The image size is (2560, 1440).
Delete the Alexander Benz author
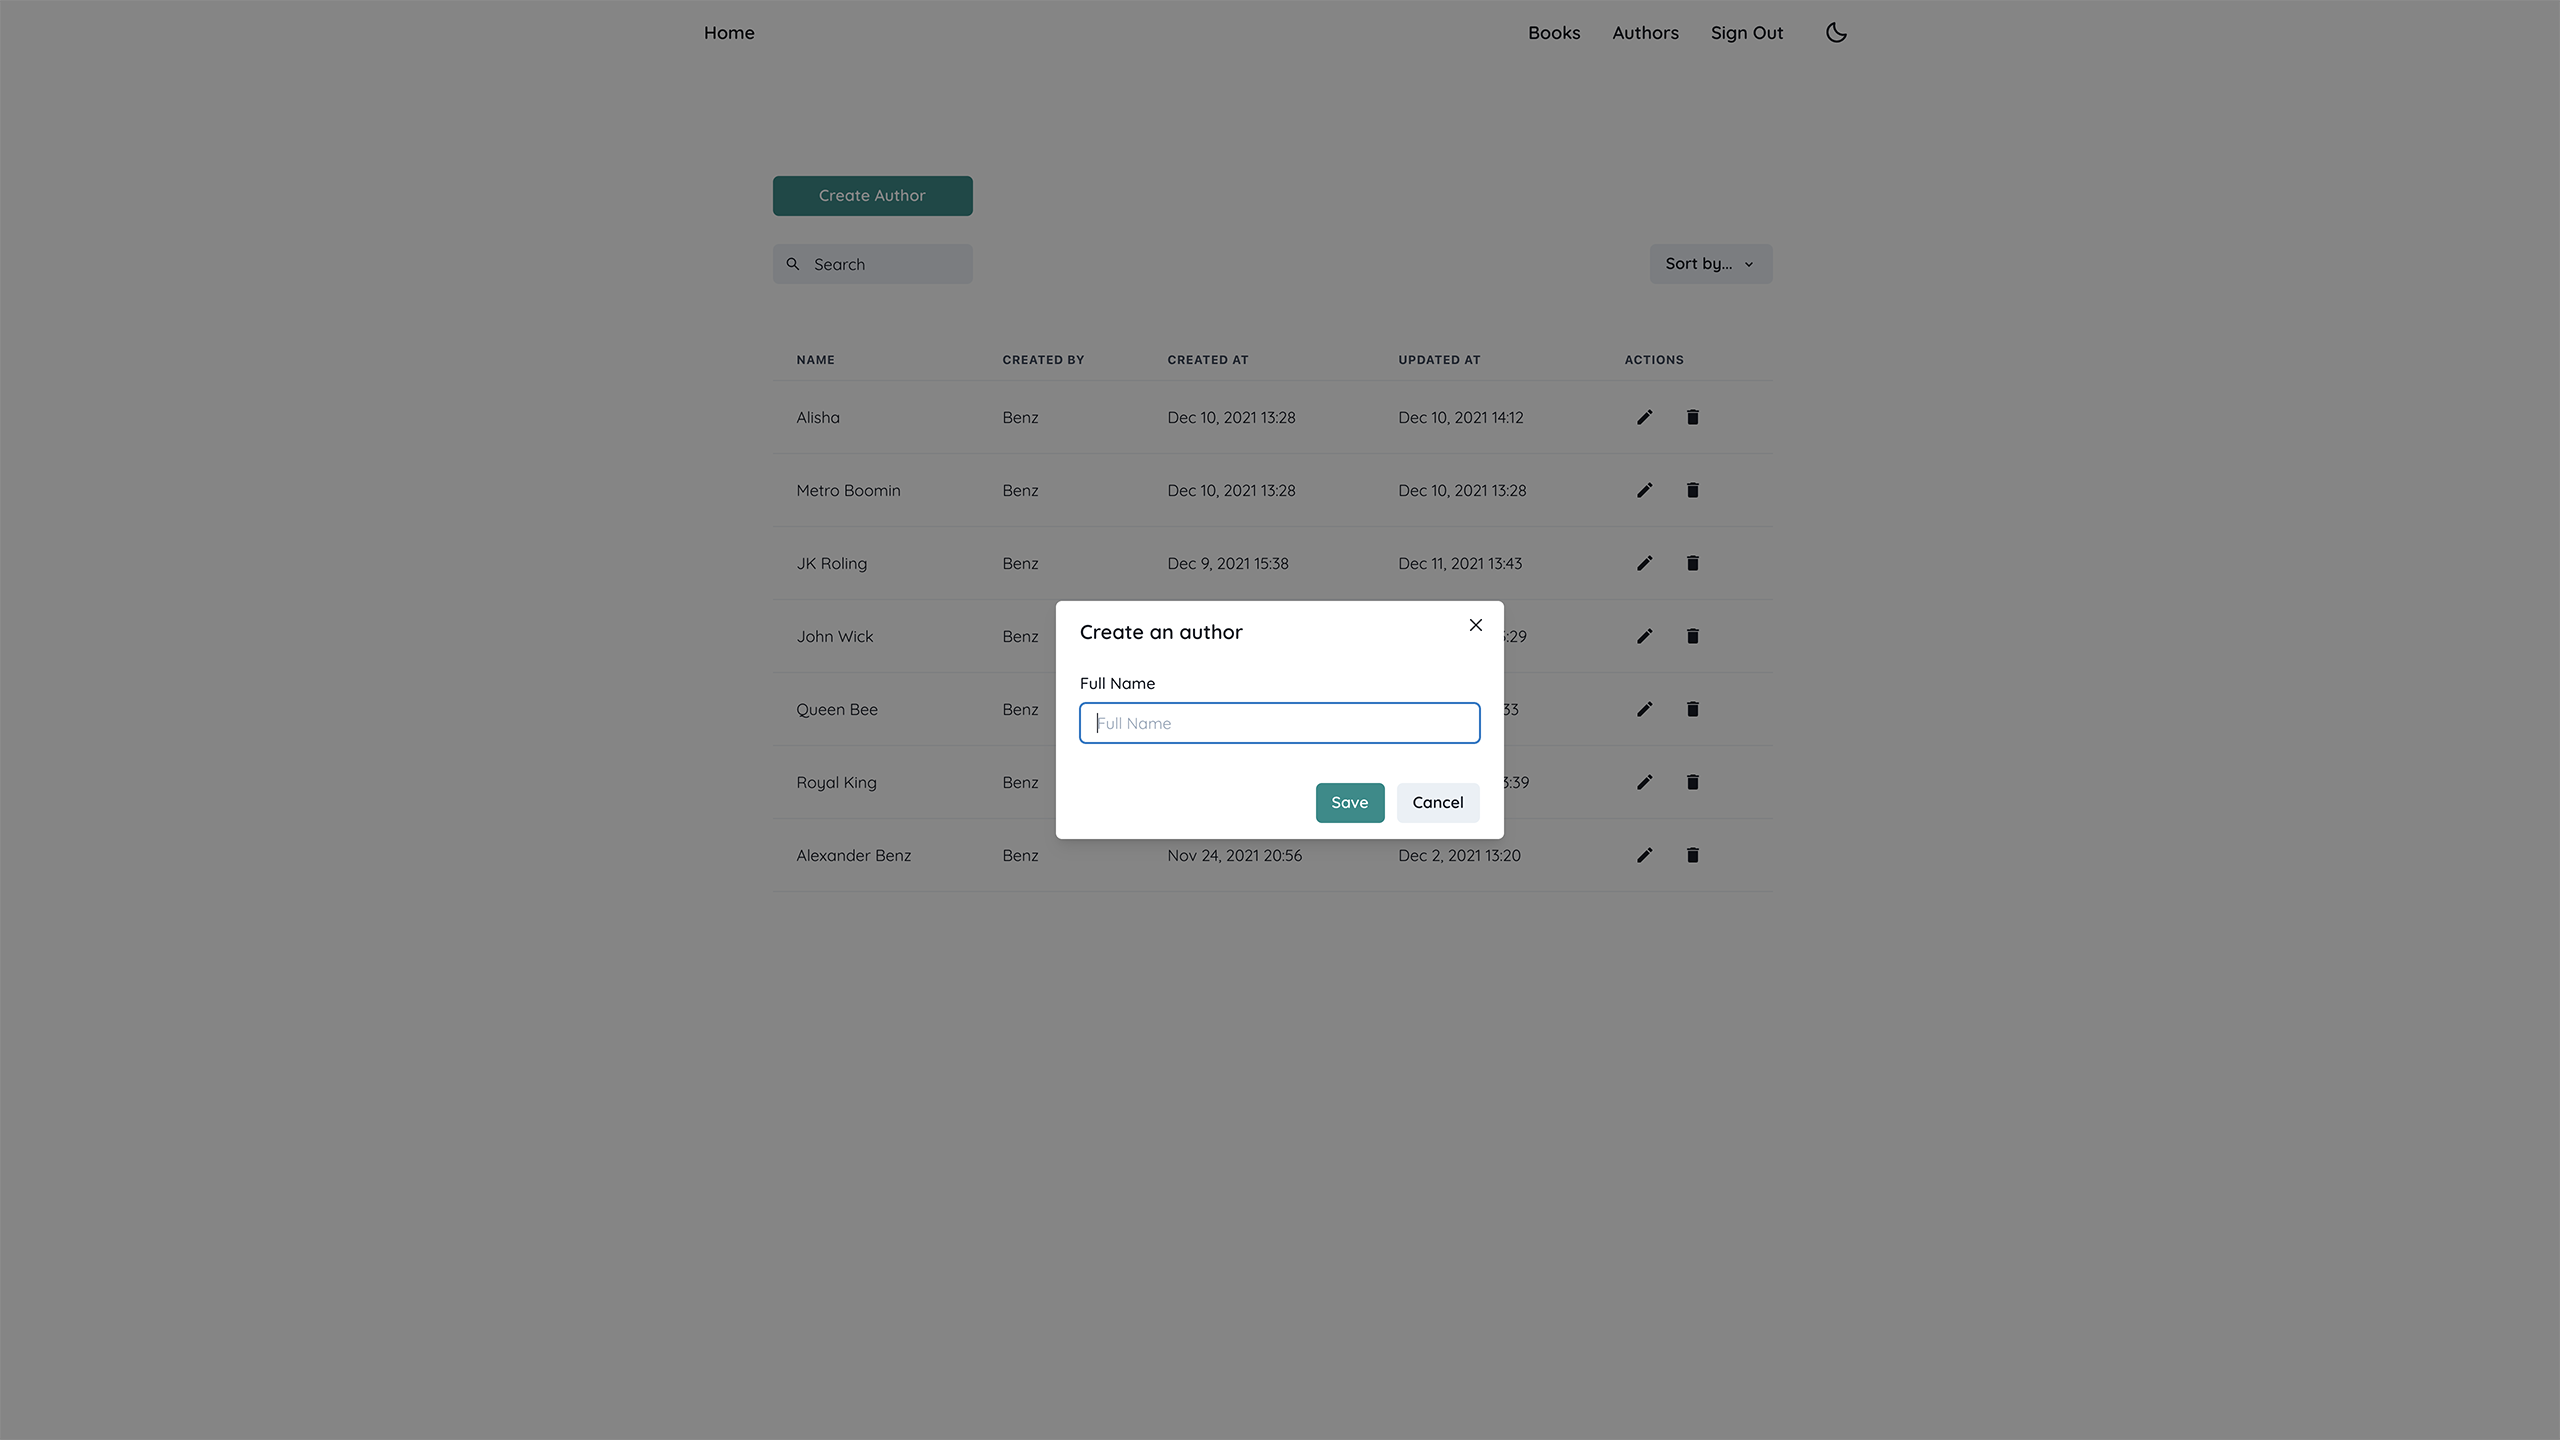[x=1692, y=855]
